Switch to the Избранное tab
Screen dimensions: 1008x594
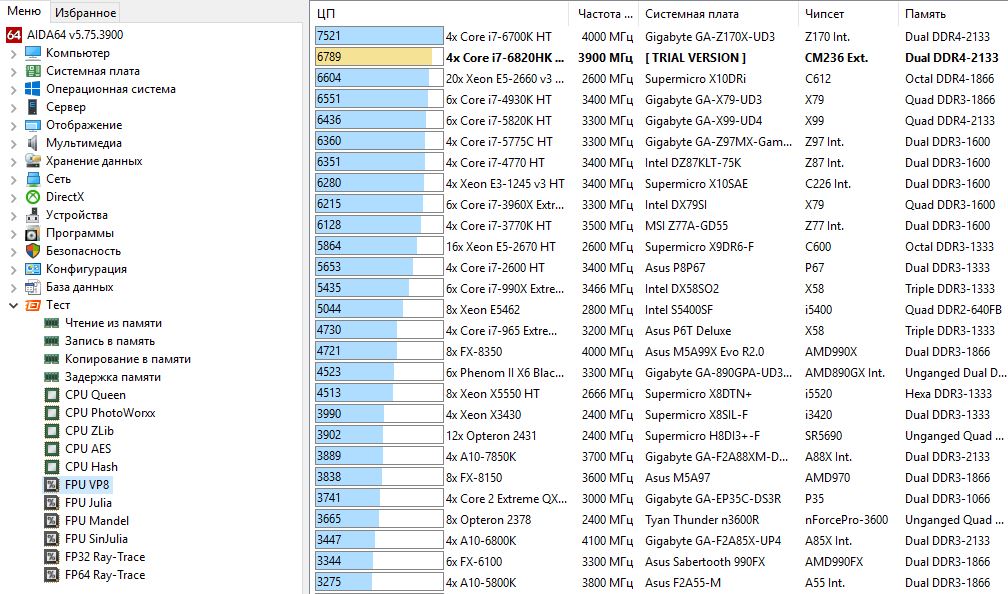[86, 12]
